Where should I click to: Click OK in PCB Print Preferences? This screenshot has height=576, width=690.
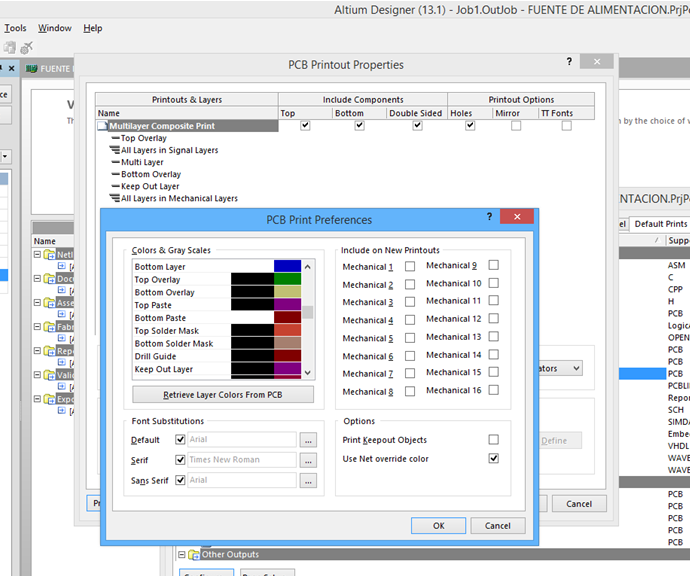[438, 526]
